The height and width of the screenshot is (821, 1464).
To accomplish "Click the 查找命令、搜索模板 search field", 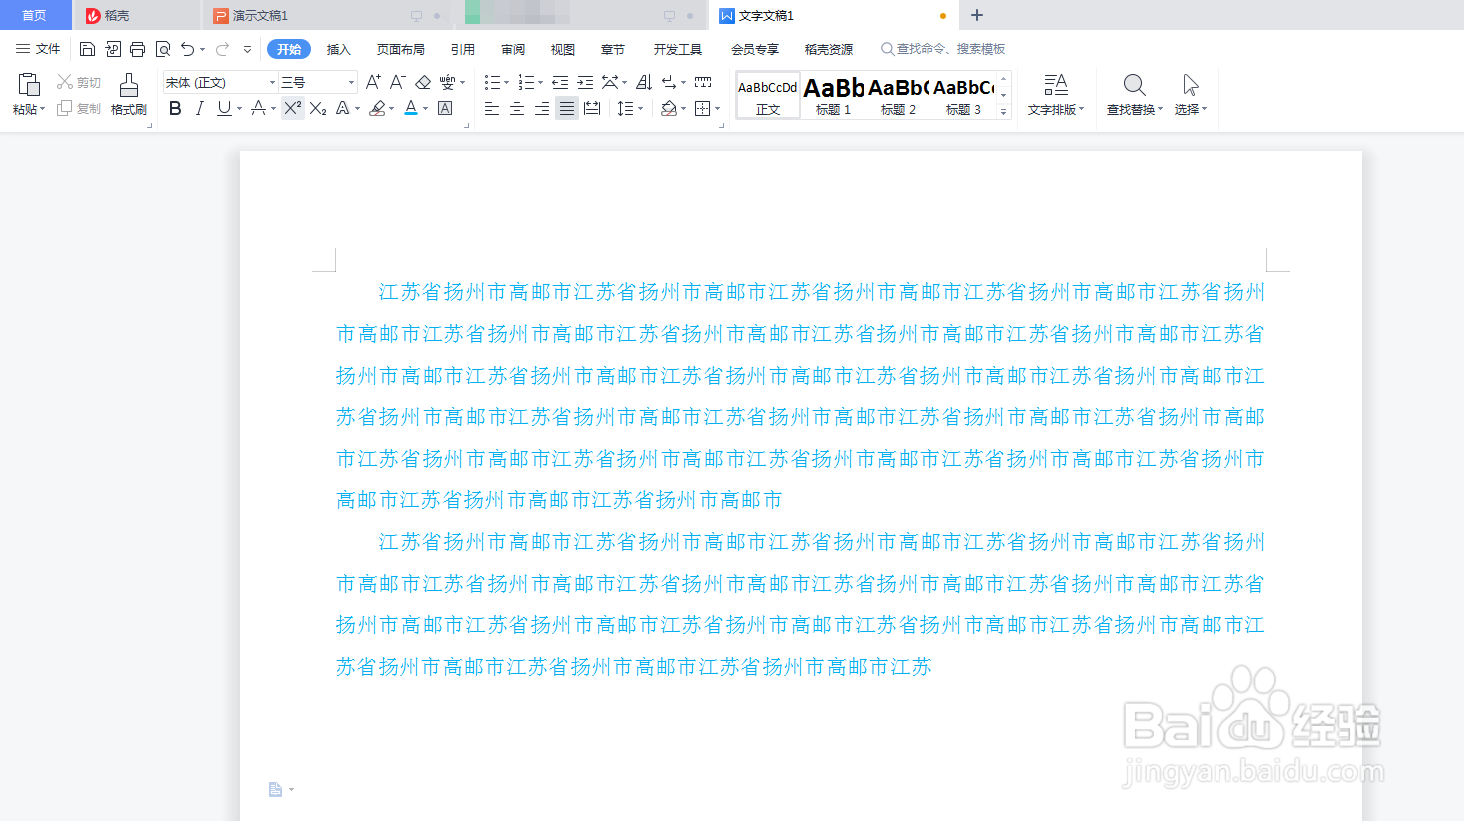I will click(943, 49).
